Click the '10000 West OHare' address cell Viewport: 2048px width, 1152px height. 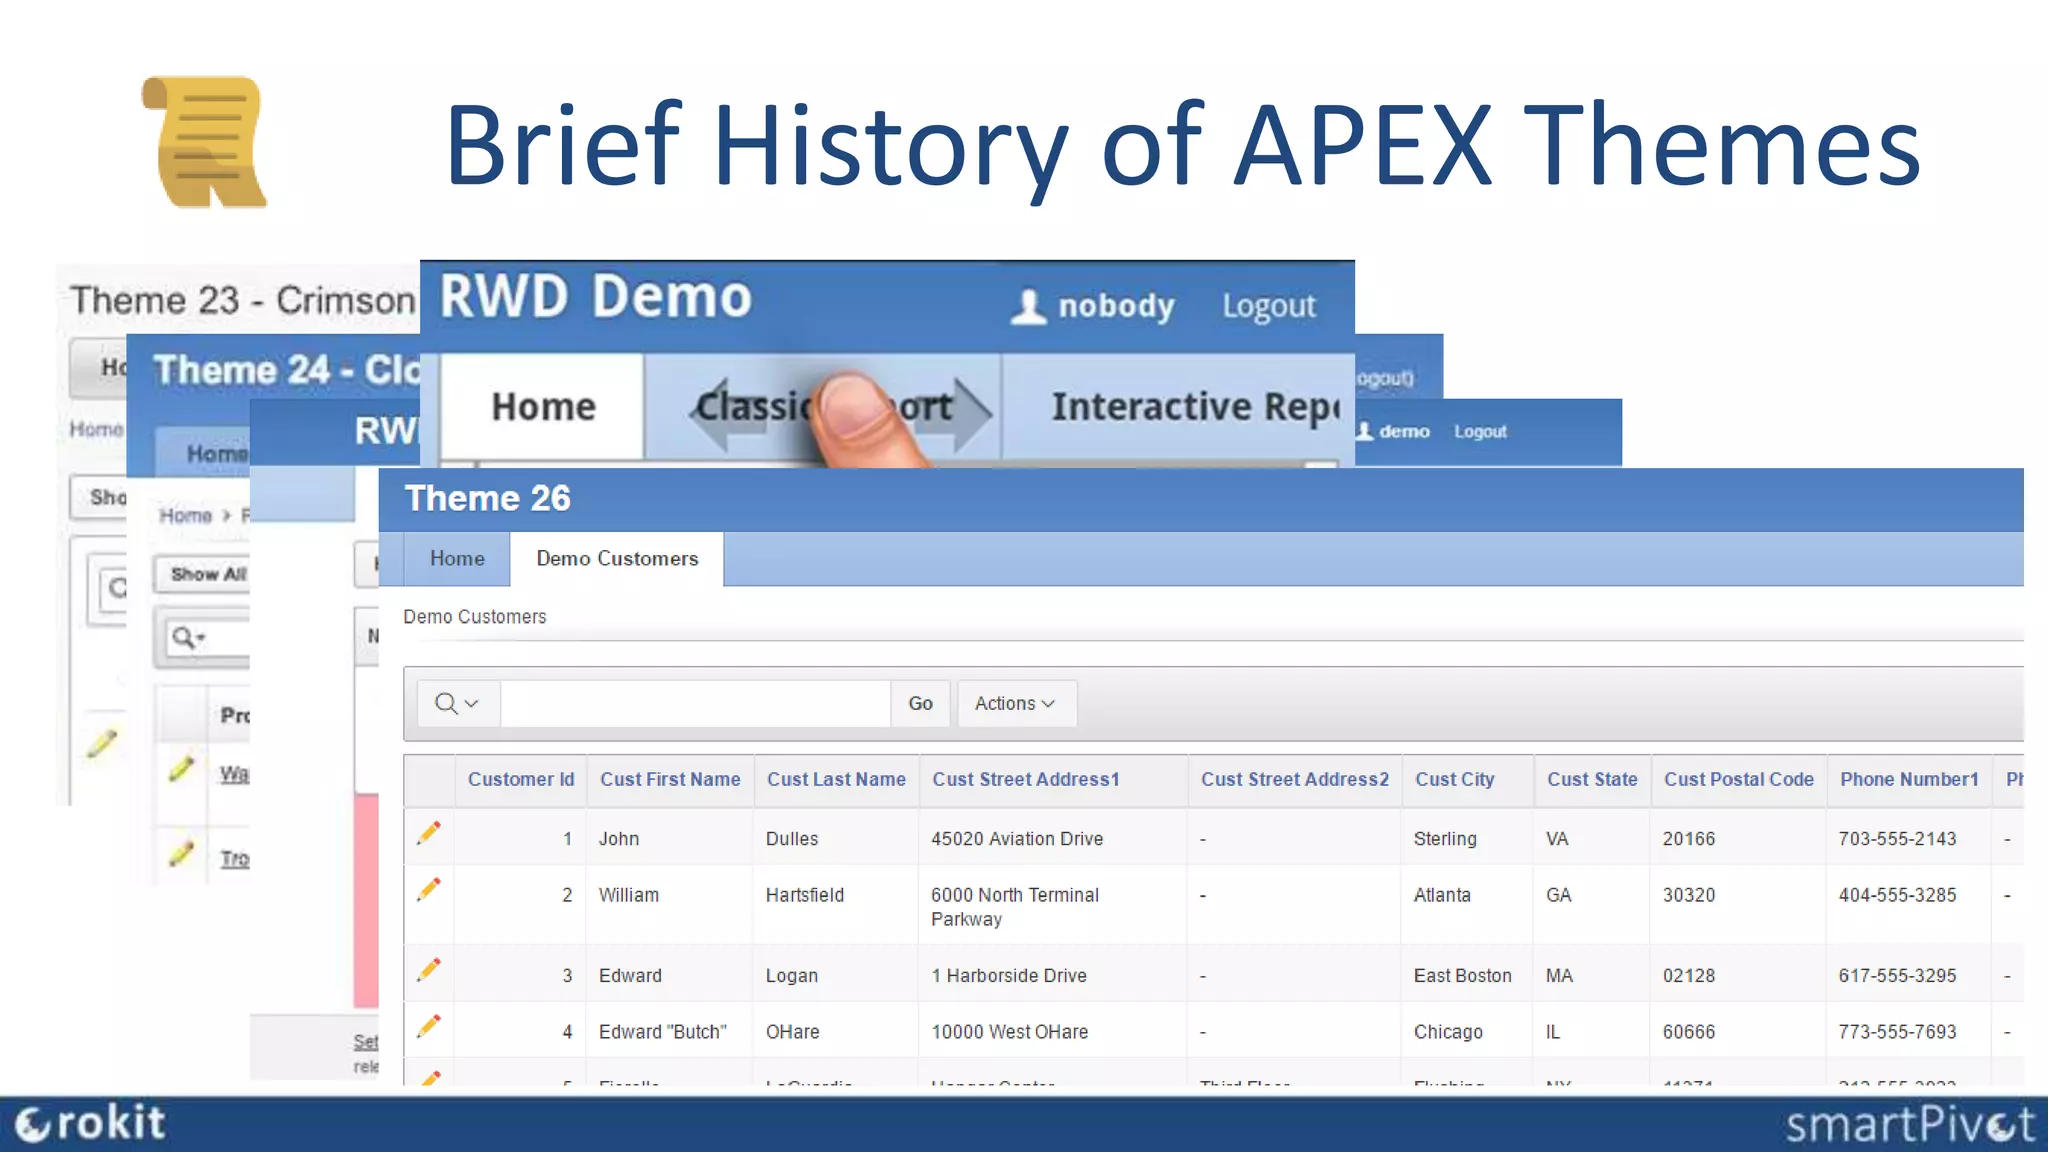point(1010,1032)
